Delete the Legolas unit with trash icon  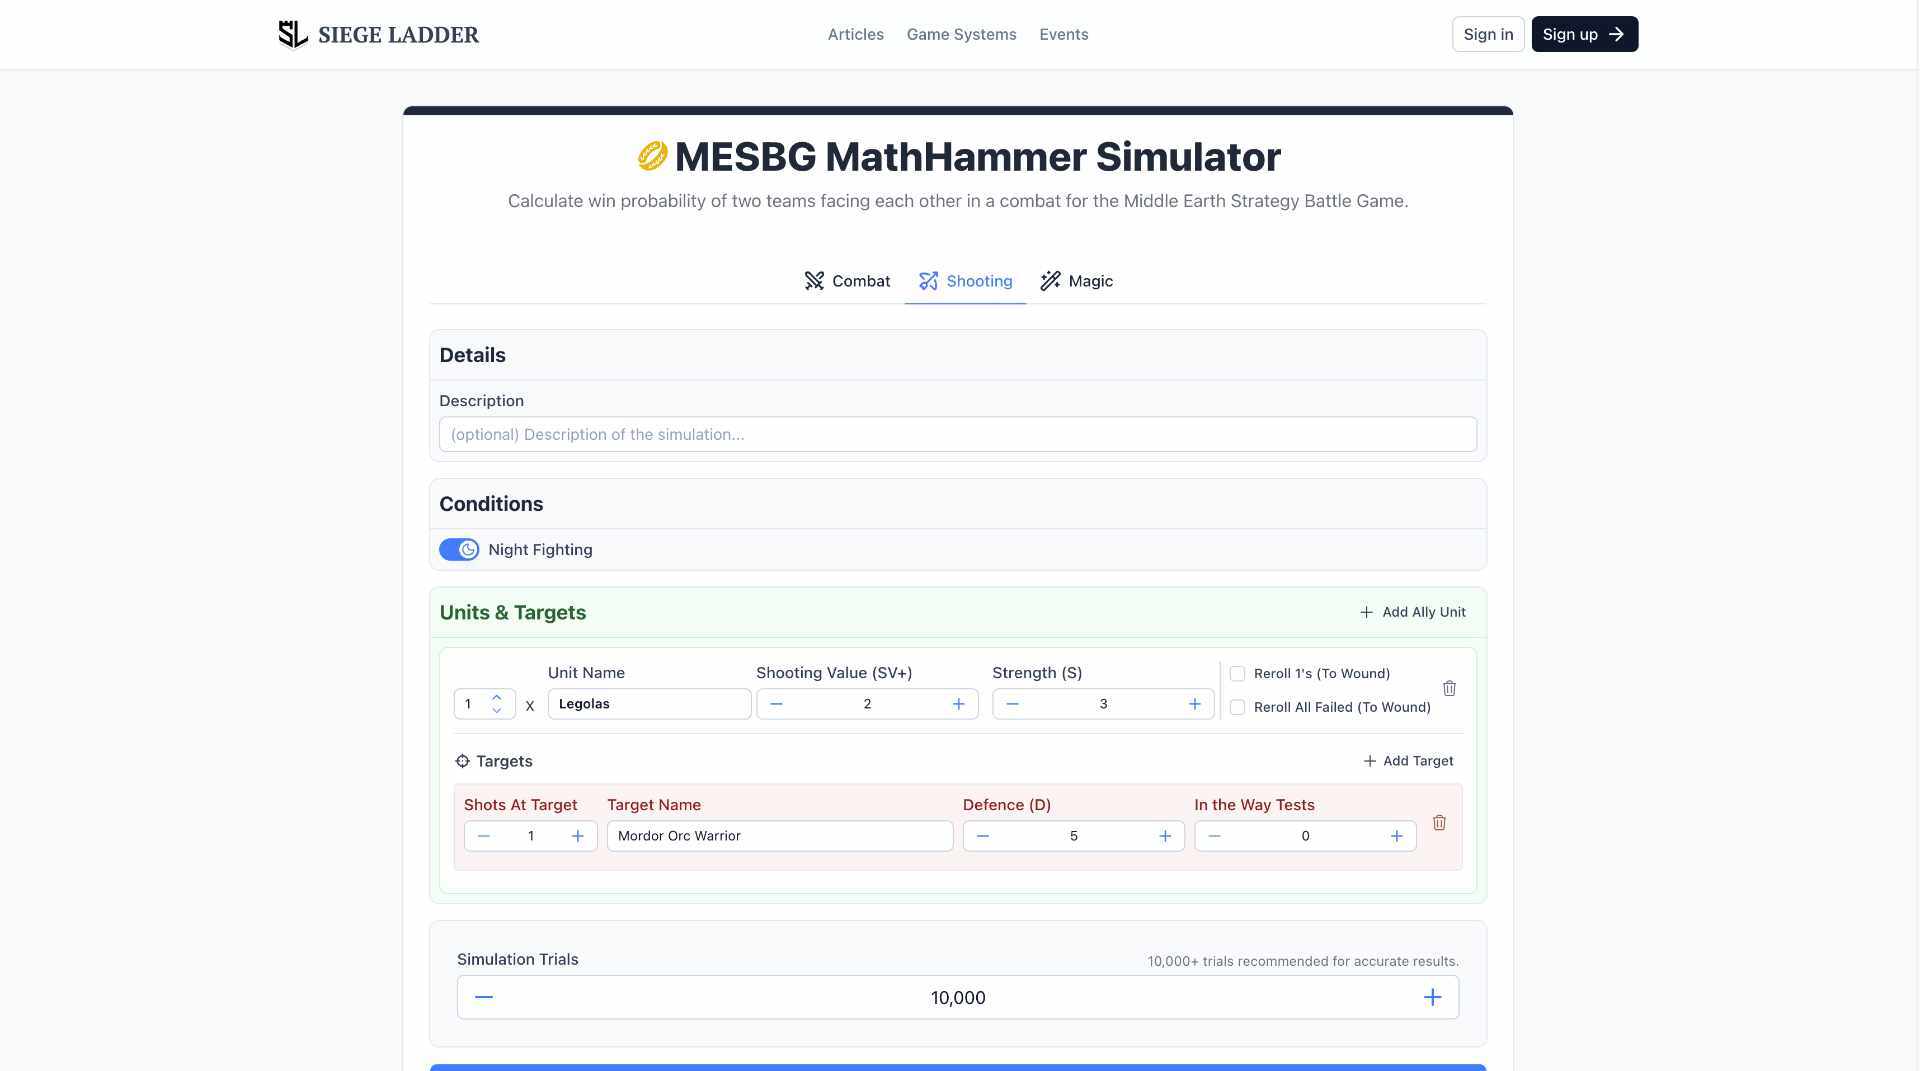tap(1449, 689)
